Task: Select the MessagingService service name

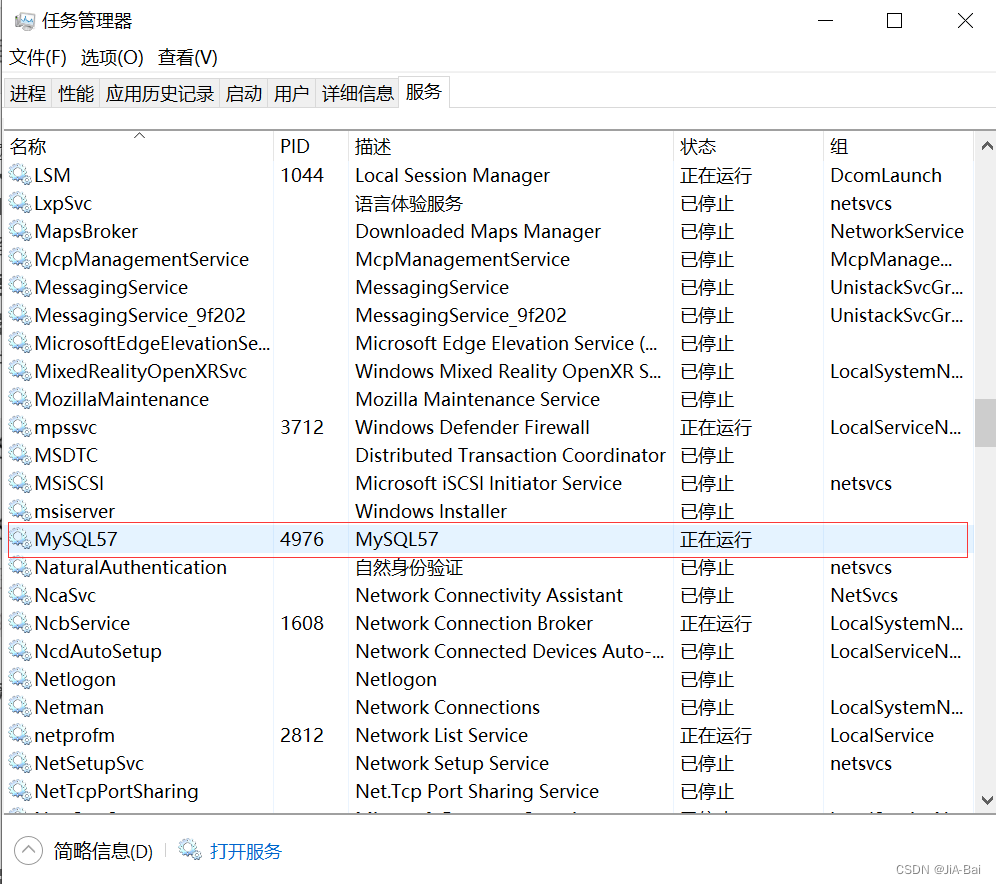Action: (111, 287)
